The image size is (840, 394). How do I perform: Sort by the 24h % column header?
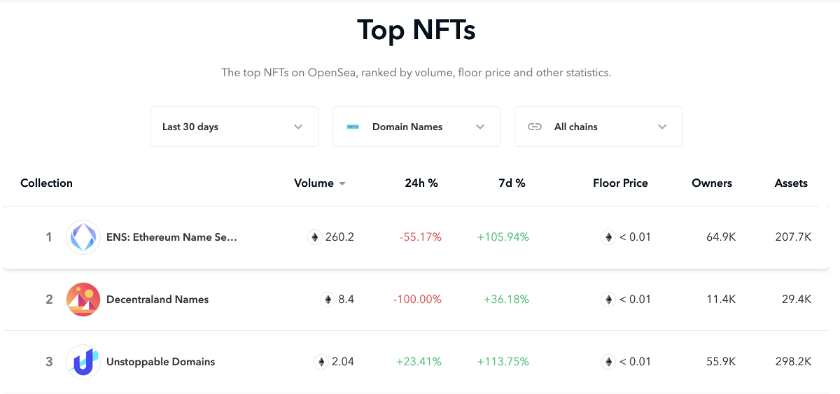pyautogui.click(x=422, y=183)
